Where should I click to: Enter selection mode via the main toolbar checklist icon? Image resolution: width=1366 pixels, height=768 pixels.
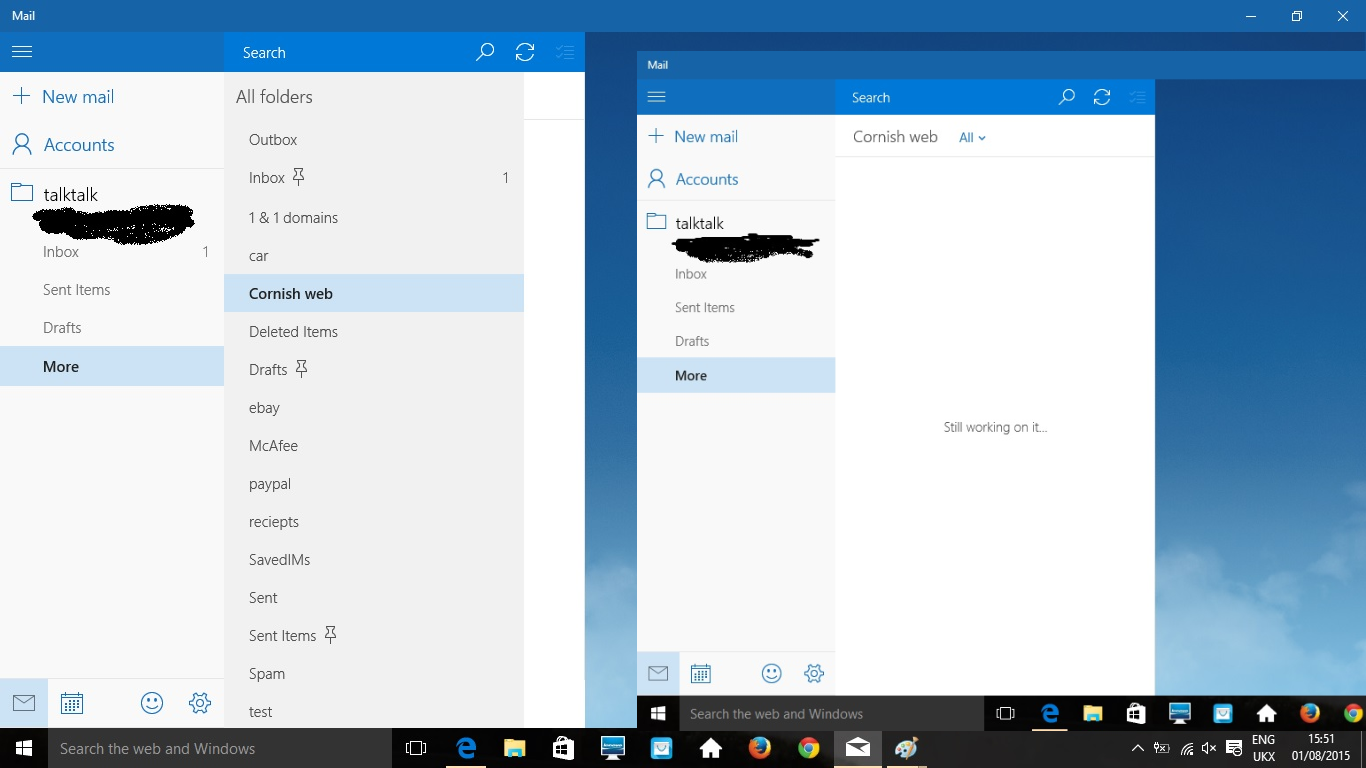(565, 52)
